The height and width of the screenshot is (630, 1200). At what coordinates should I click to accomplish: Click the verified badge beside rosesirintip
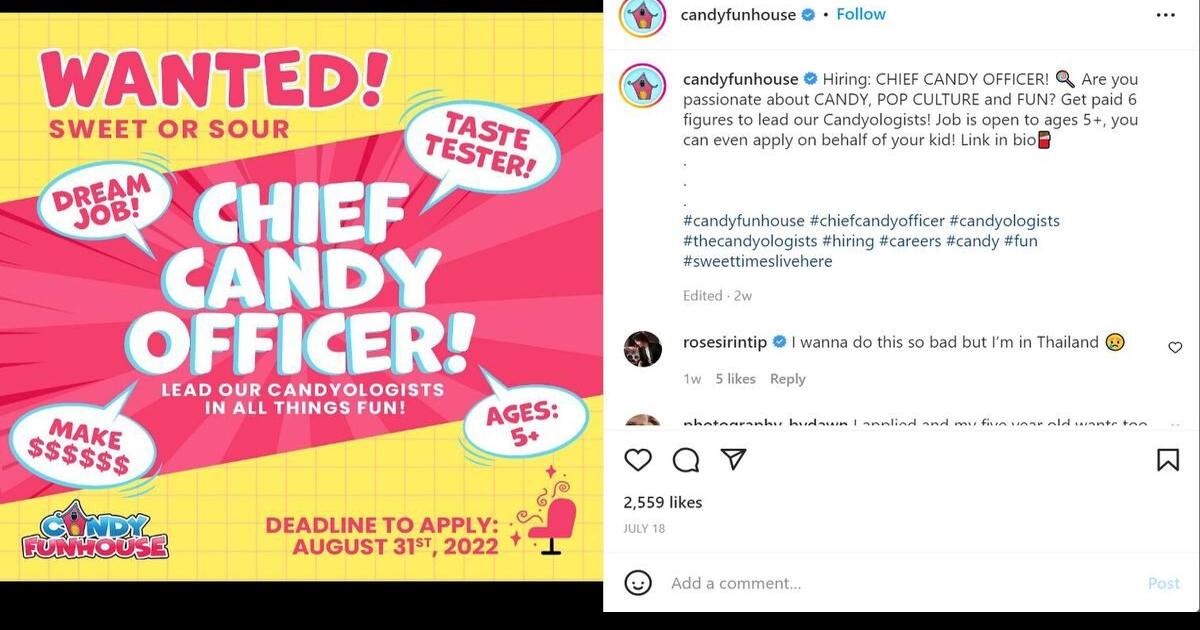pos(778,341)
